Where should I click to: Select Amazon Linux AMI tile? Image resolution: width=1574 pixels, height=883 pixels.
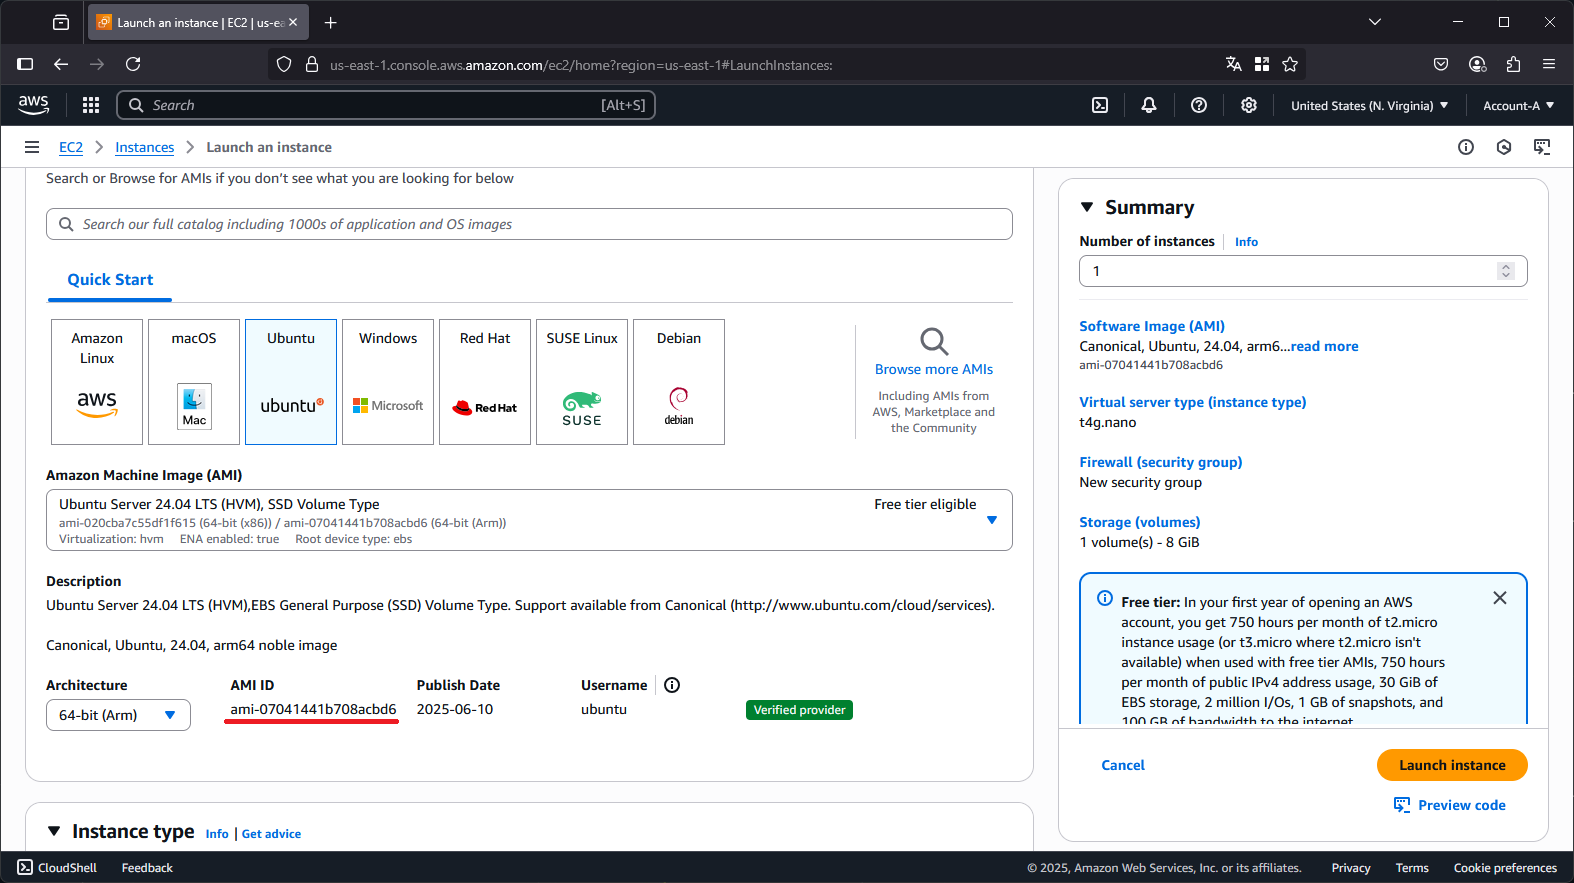pos(97,382)
